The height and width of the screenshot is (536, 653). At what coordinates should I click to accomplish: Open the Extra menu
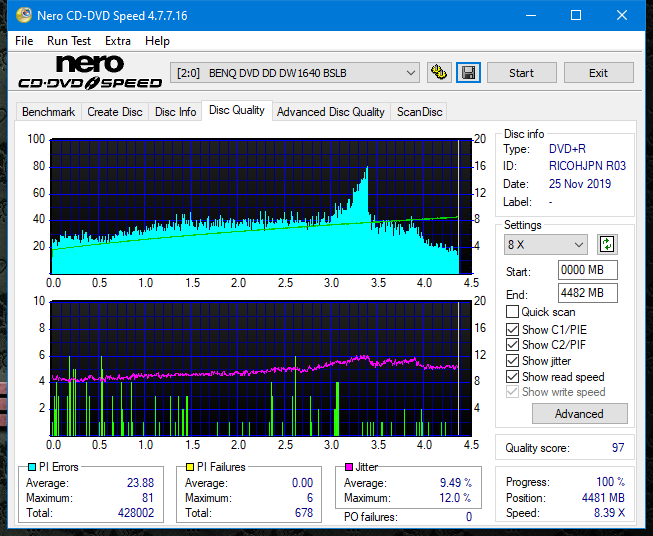pos(118,41)
